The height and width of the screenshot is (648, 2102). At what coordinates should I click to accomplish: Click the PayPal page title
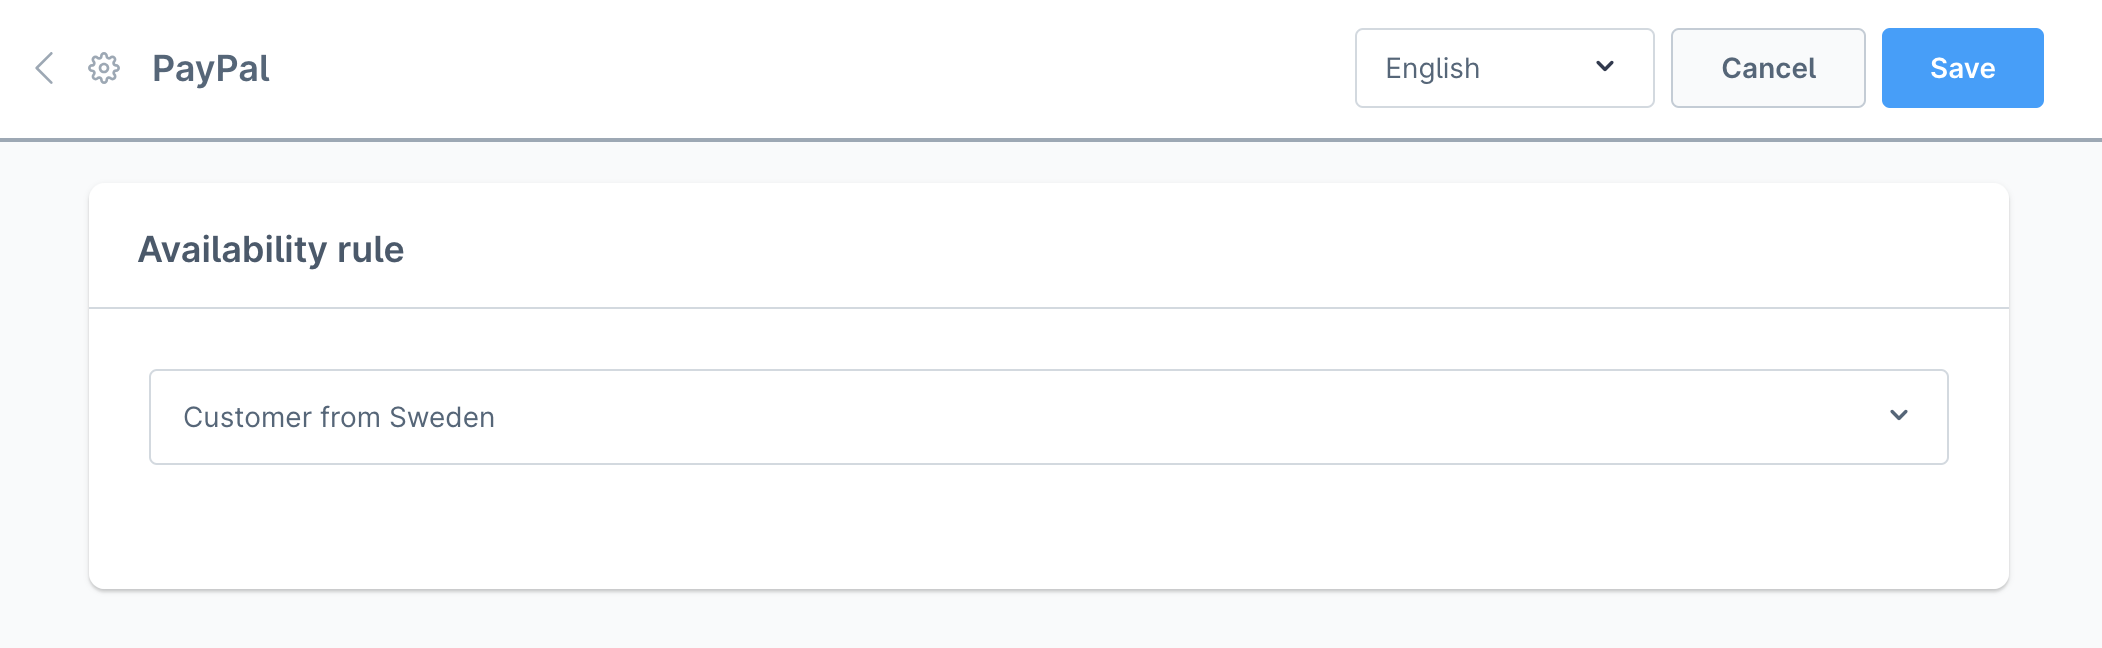pos(210,68)
